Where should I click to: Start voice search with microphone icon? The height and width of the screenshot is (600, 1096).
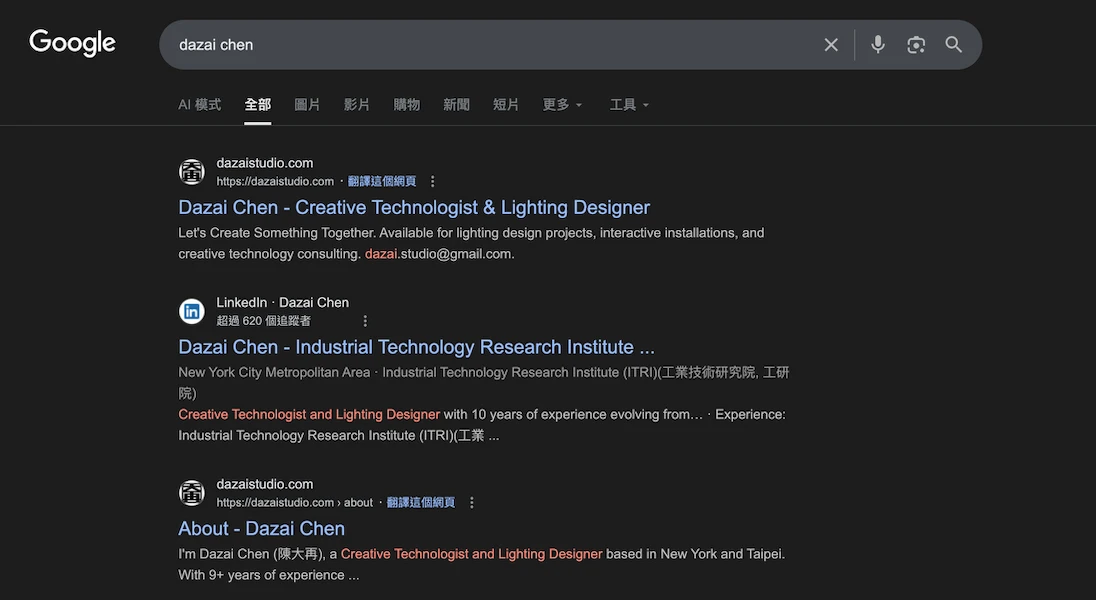[x=877, y=45]
